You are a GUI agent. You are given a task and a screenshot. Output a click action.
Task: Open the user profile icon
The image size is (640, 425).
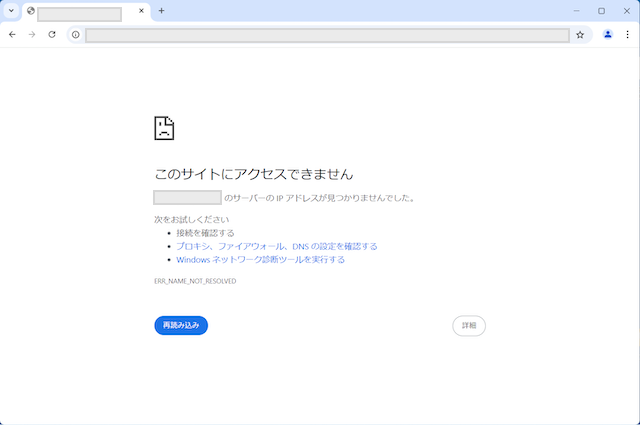pyautogui.click(x=607, y=34)
